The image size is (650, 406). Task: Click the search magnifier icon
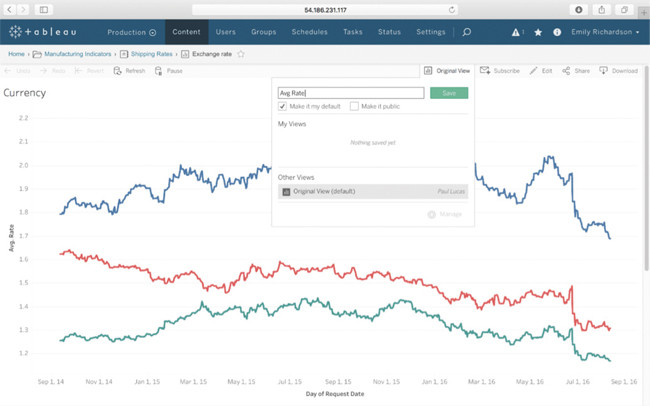click(466, 32)
